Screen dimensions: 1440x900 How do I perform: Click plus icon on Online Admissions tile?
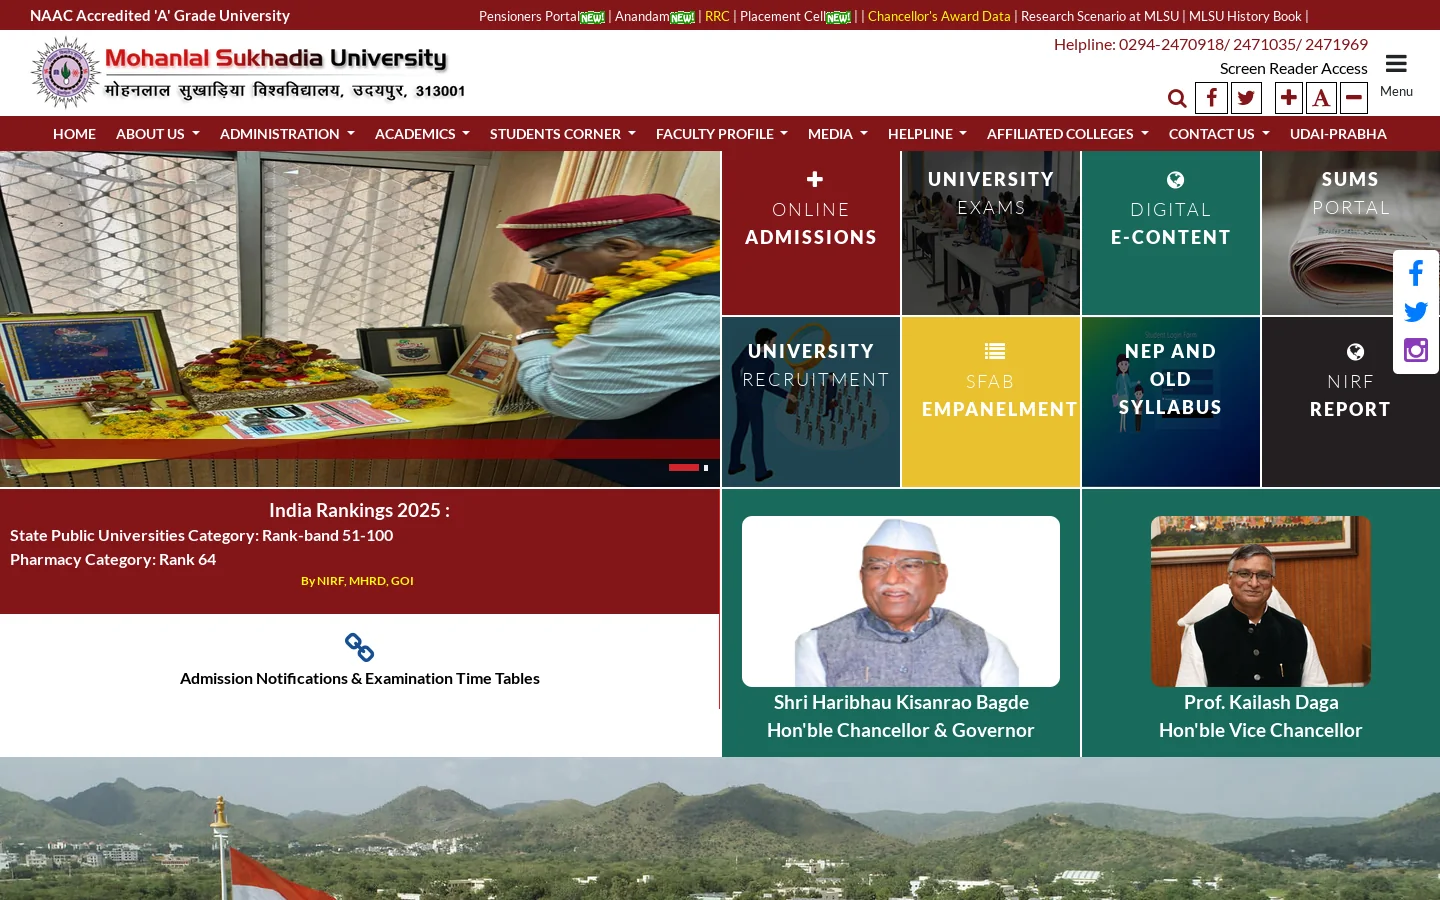tap(815, 179)
